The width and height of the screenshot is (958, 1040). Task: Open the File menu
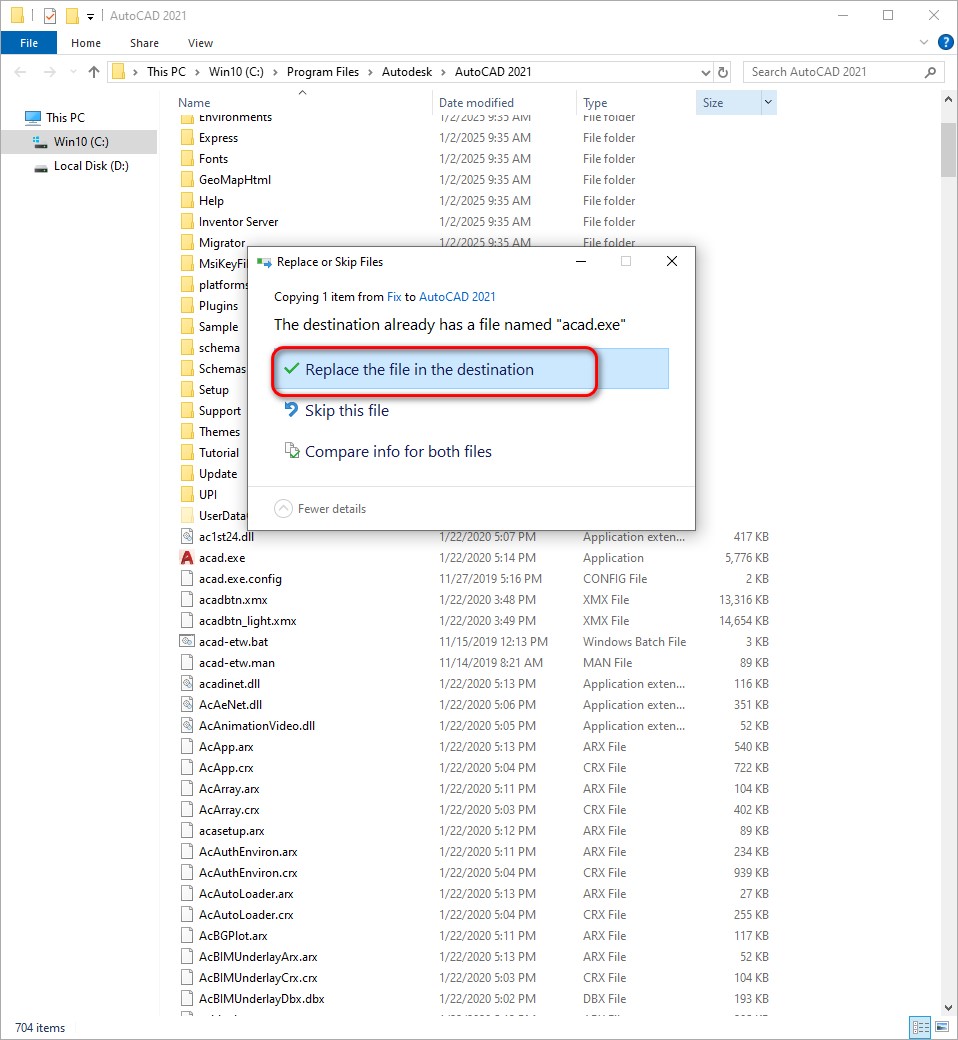pyautogui.click(x=29, y=43)
